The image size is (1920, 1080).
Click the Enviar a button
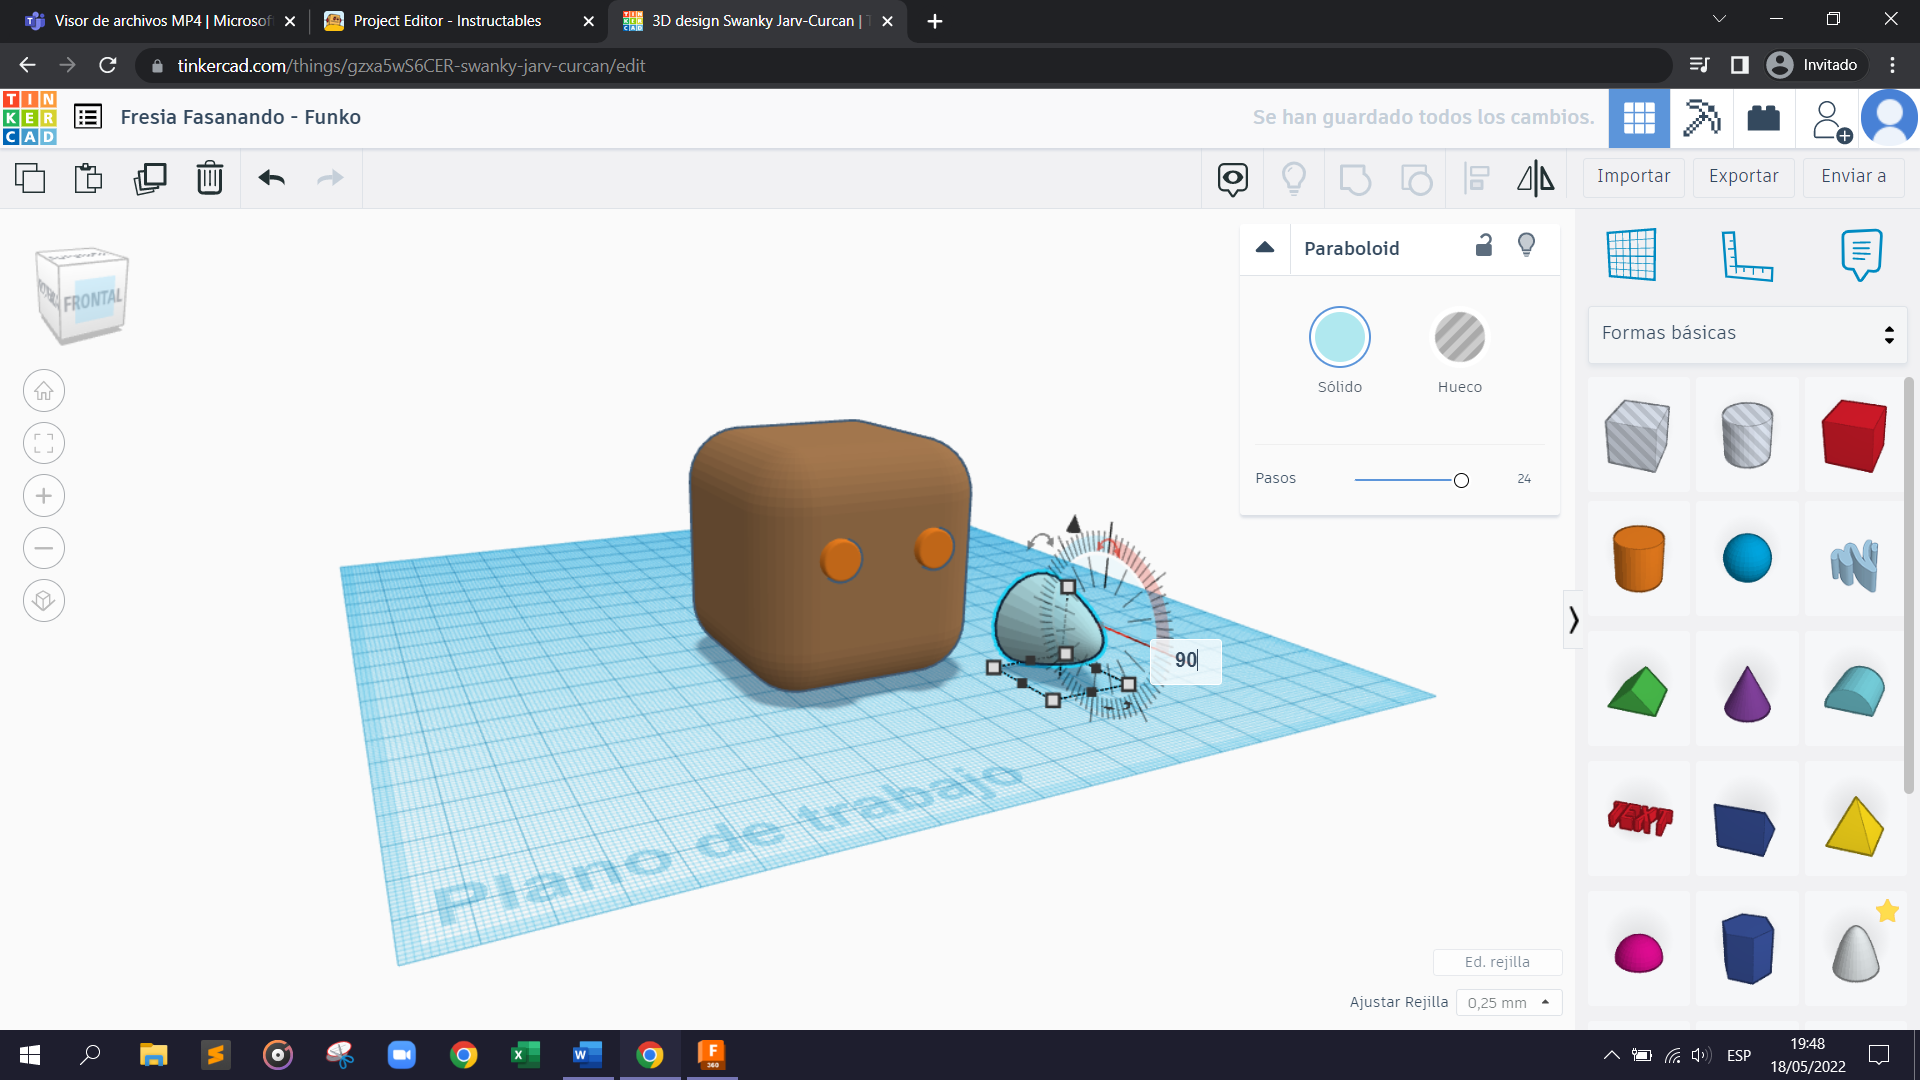pos(1853,177)
